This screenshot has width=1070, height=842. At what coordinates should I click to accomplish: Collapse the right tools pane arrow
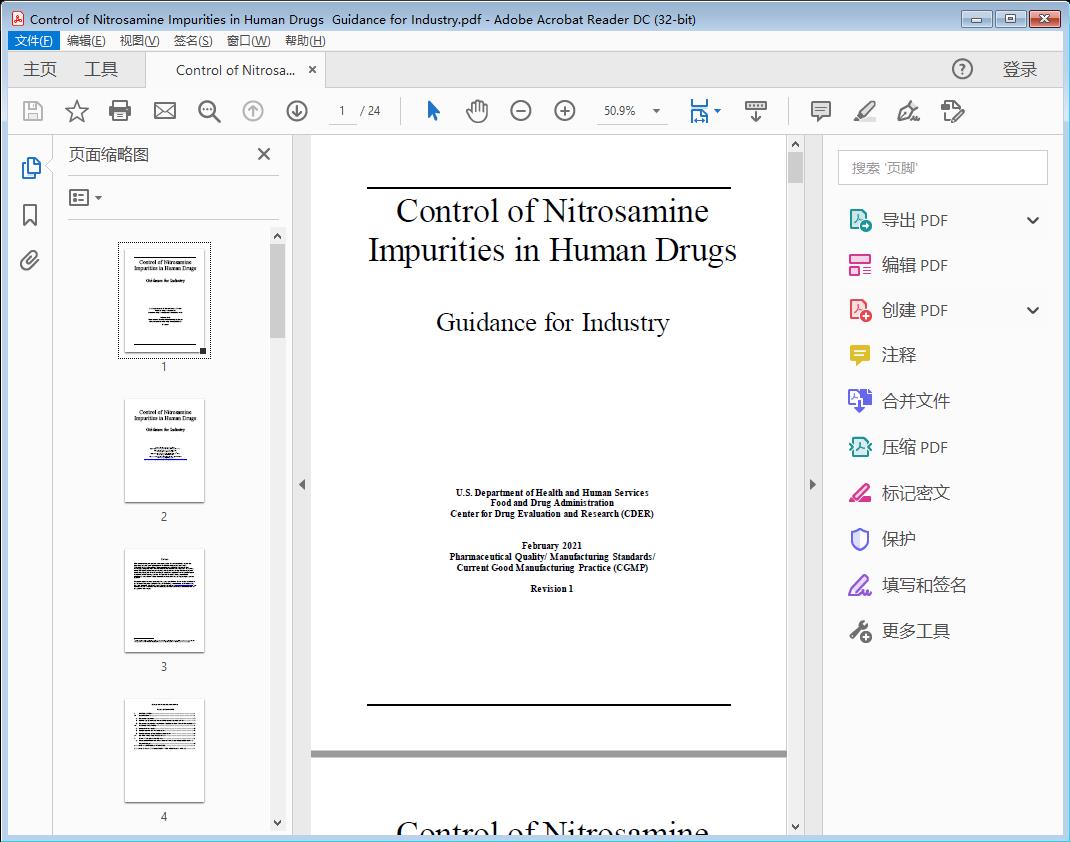tap(812, 484)
